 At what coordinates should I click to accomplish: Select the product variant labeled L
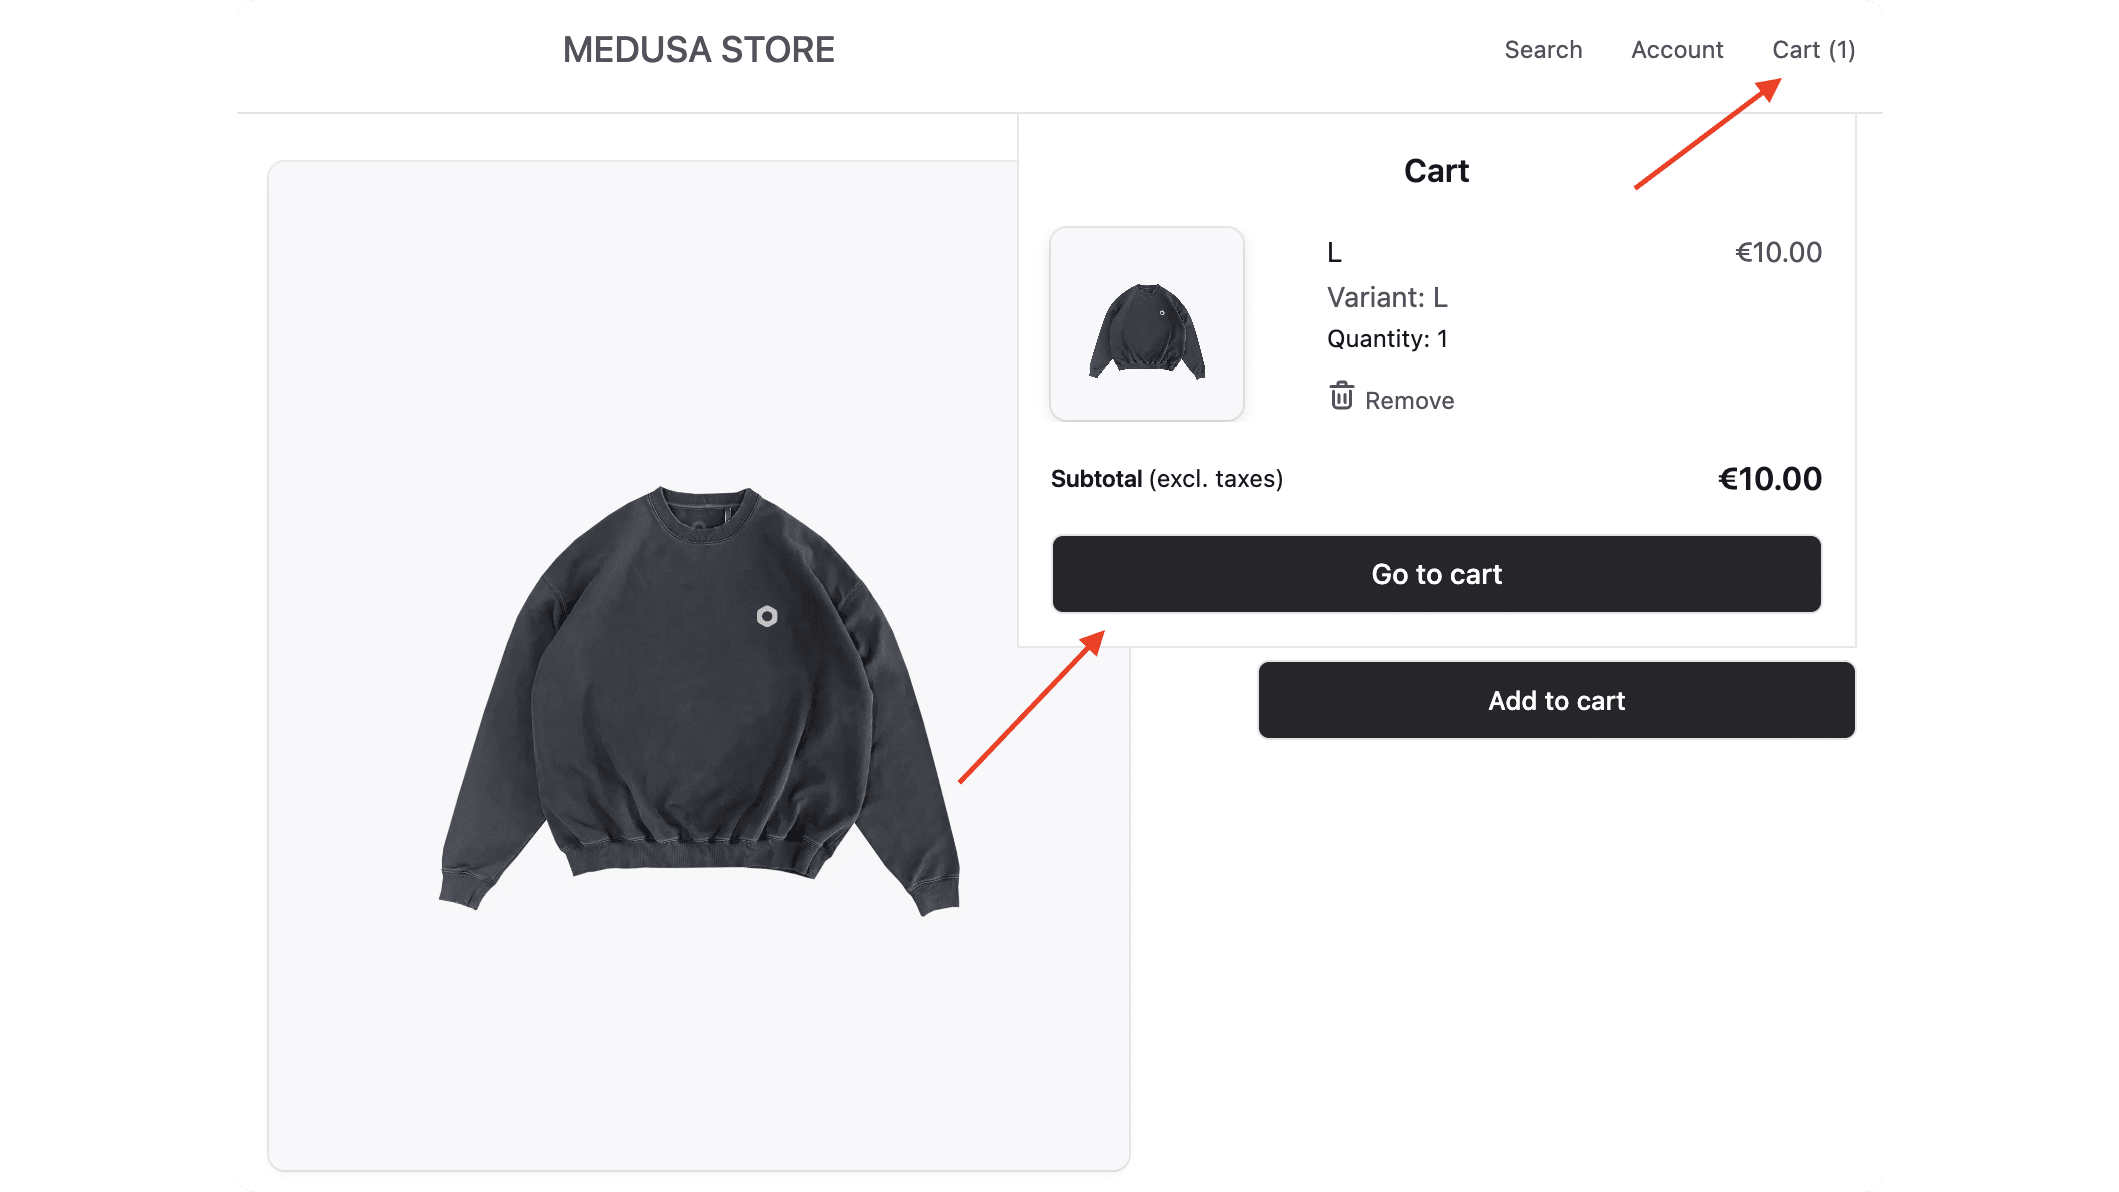[x=1334, y=252]
